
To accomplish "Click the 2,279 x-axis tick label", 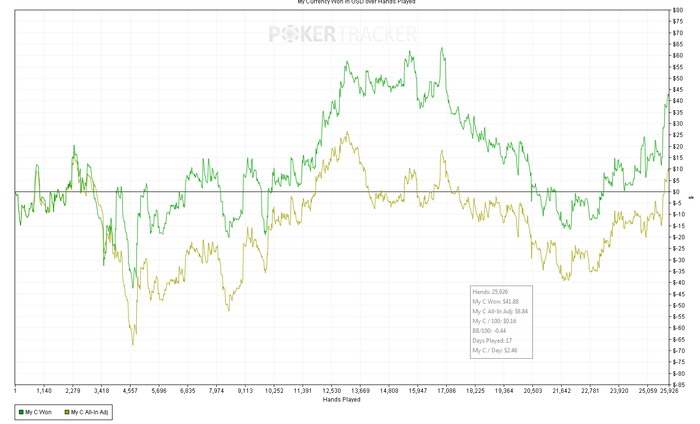I will [x=73, y=391].
